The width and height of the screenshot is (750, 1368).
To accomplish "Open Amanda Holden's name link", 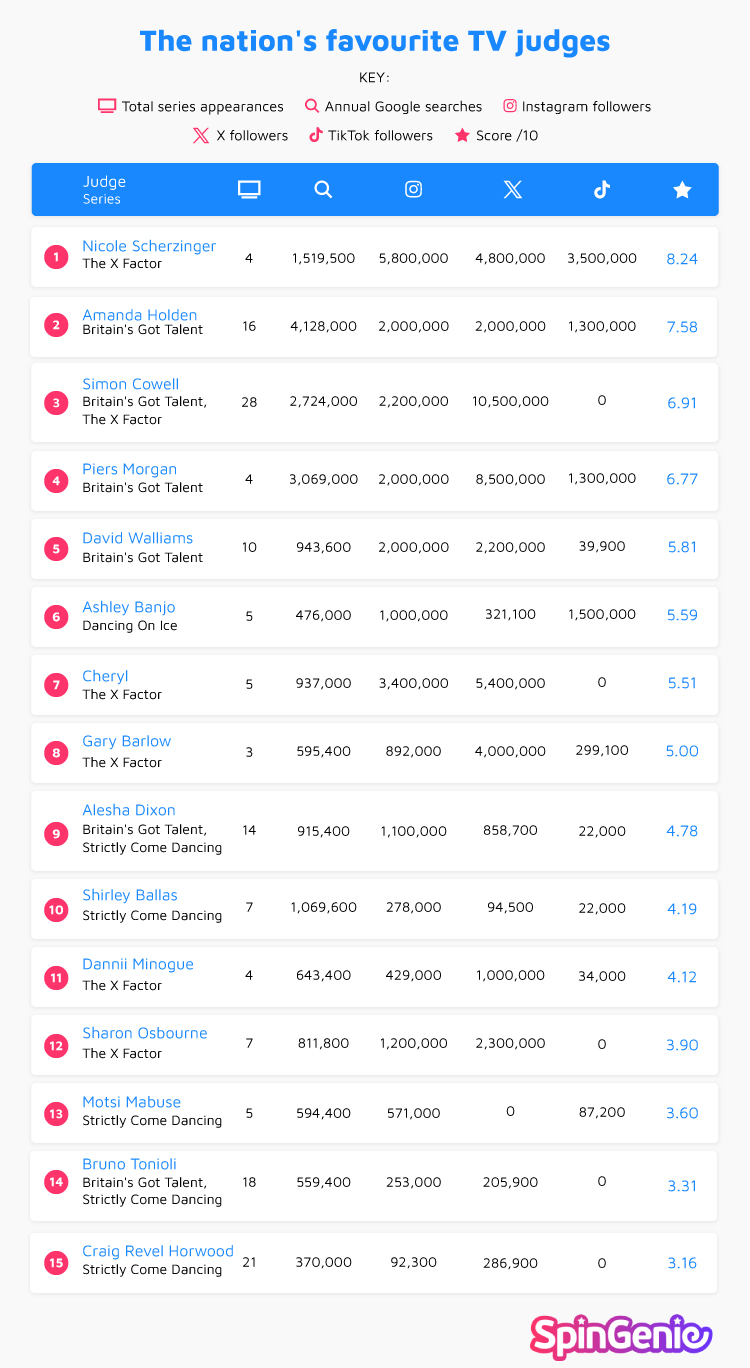I will click(140, 315).
